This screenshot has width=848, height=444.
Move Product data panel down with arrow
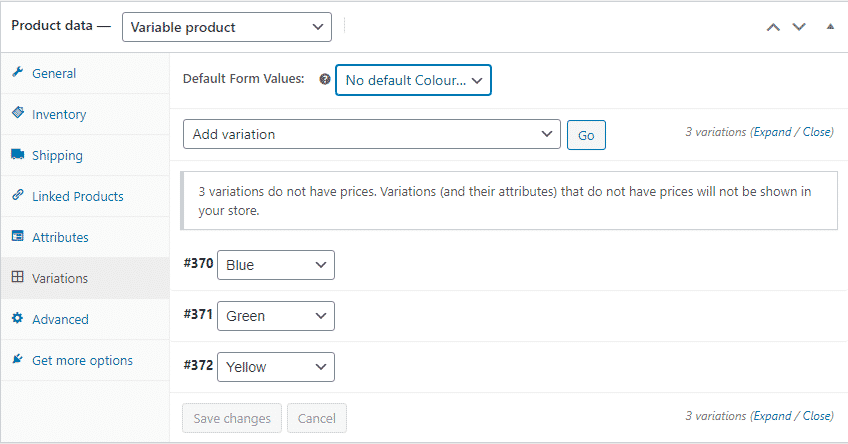[799, 27]
